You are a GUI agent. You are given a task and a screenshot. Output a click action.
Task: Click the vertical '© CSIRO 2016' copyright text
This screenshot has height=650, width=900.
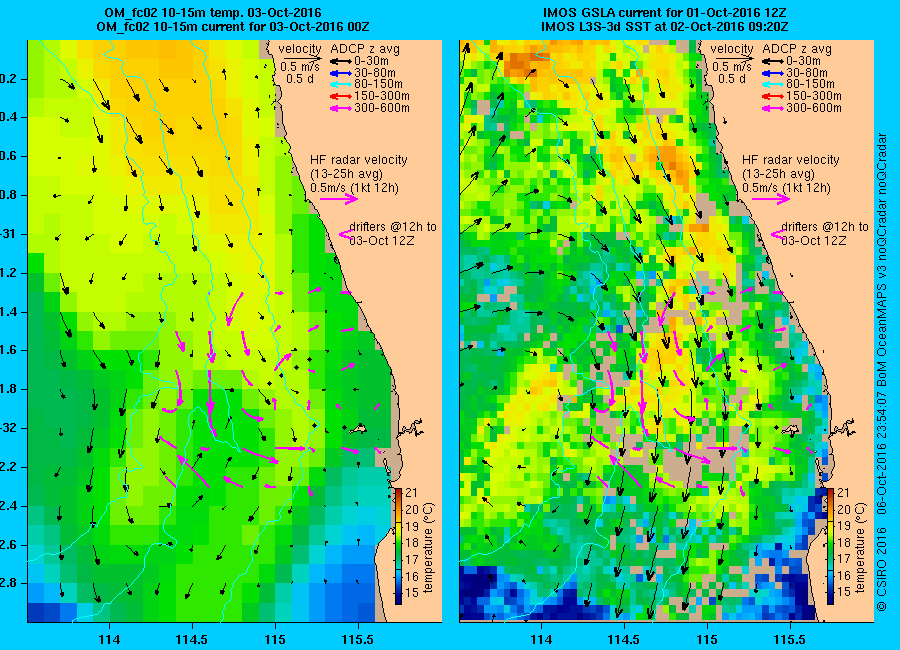tap(881, 571)
